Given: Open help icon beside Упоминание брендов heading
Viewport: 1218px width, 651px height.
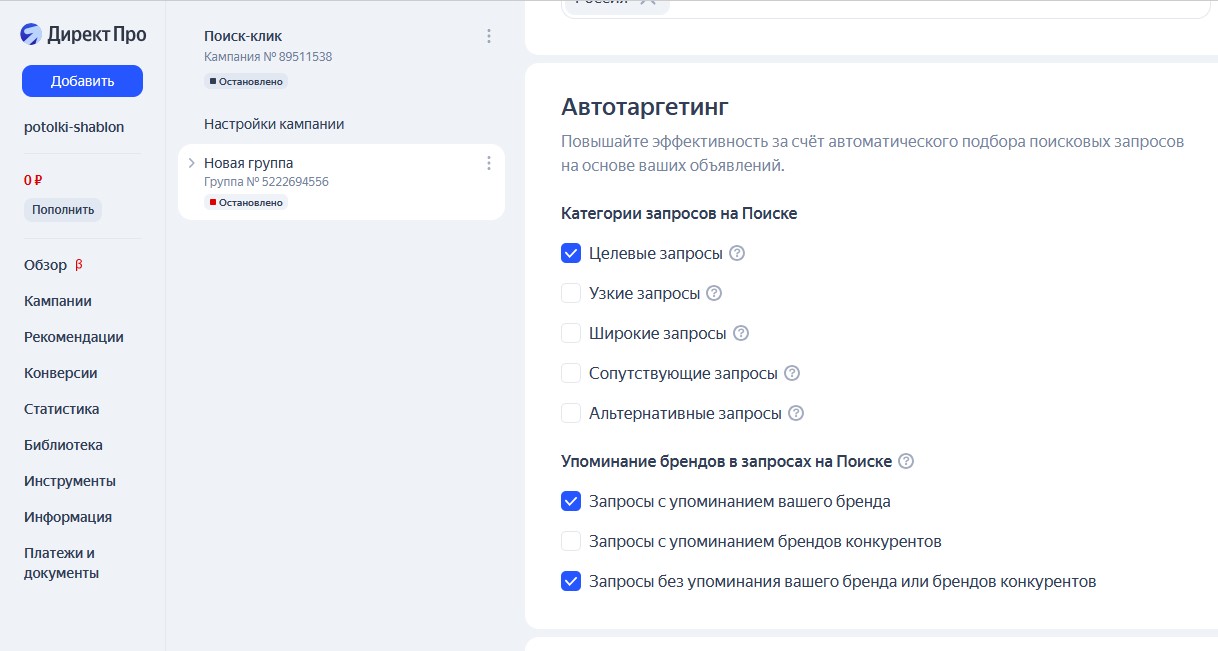Looking at the screenshot, I should [x=906, y=462].
